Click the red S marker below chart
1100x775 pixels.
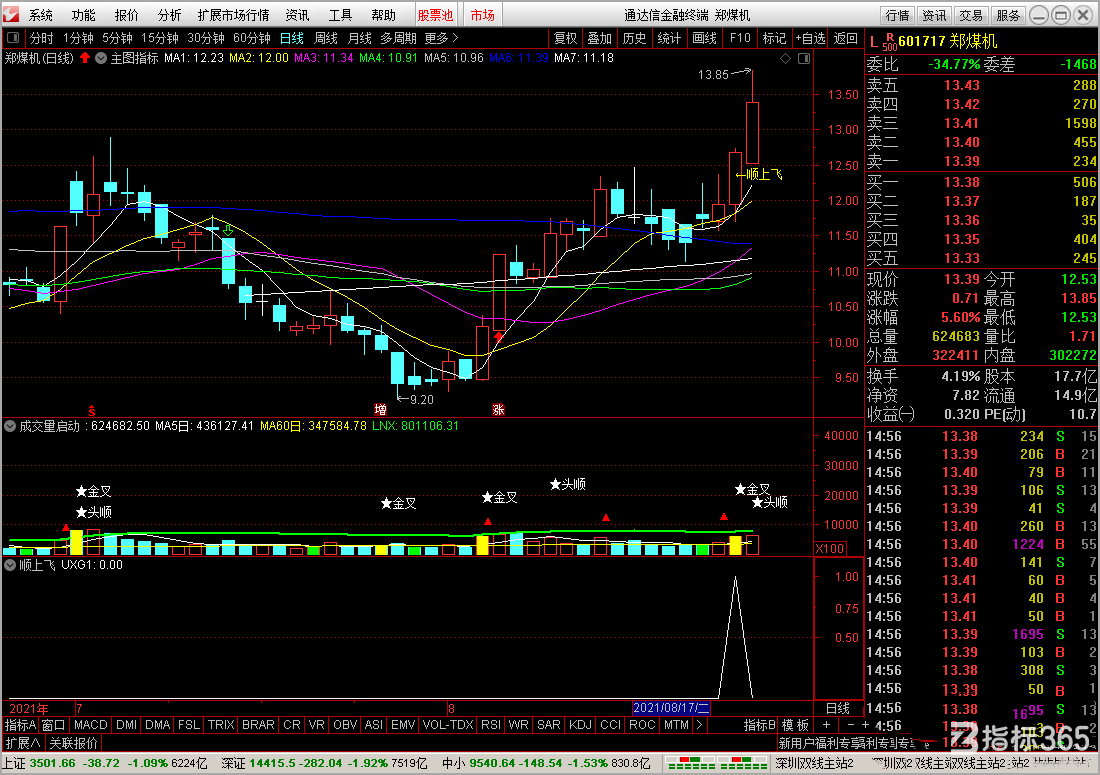coord(92,411)
